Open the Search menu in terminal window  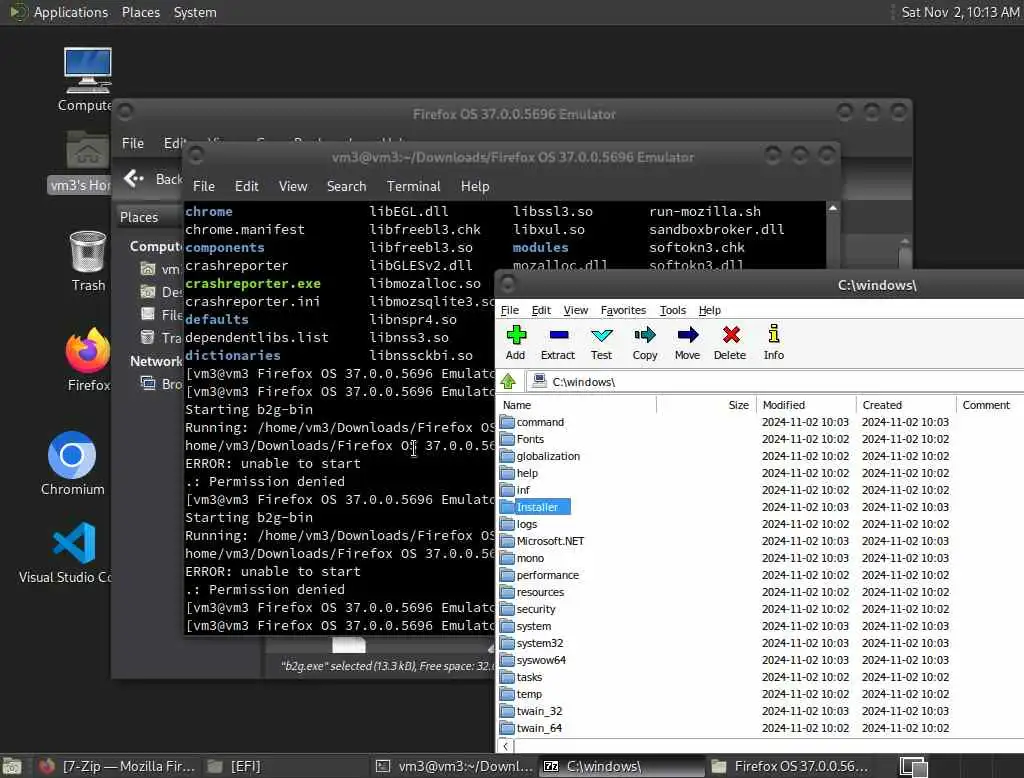point(346,186)
